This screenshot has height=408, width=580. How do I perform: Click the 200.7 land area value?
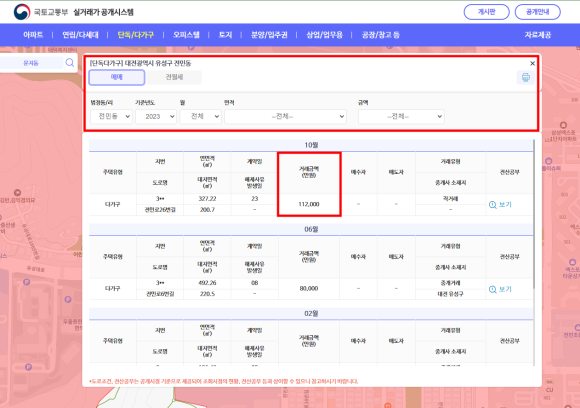(x=207, y=210)
